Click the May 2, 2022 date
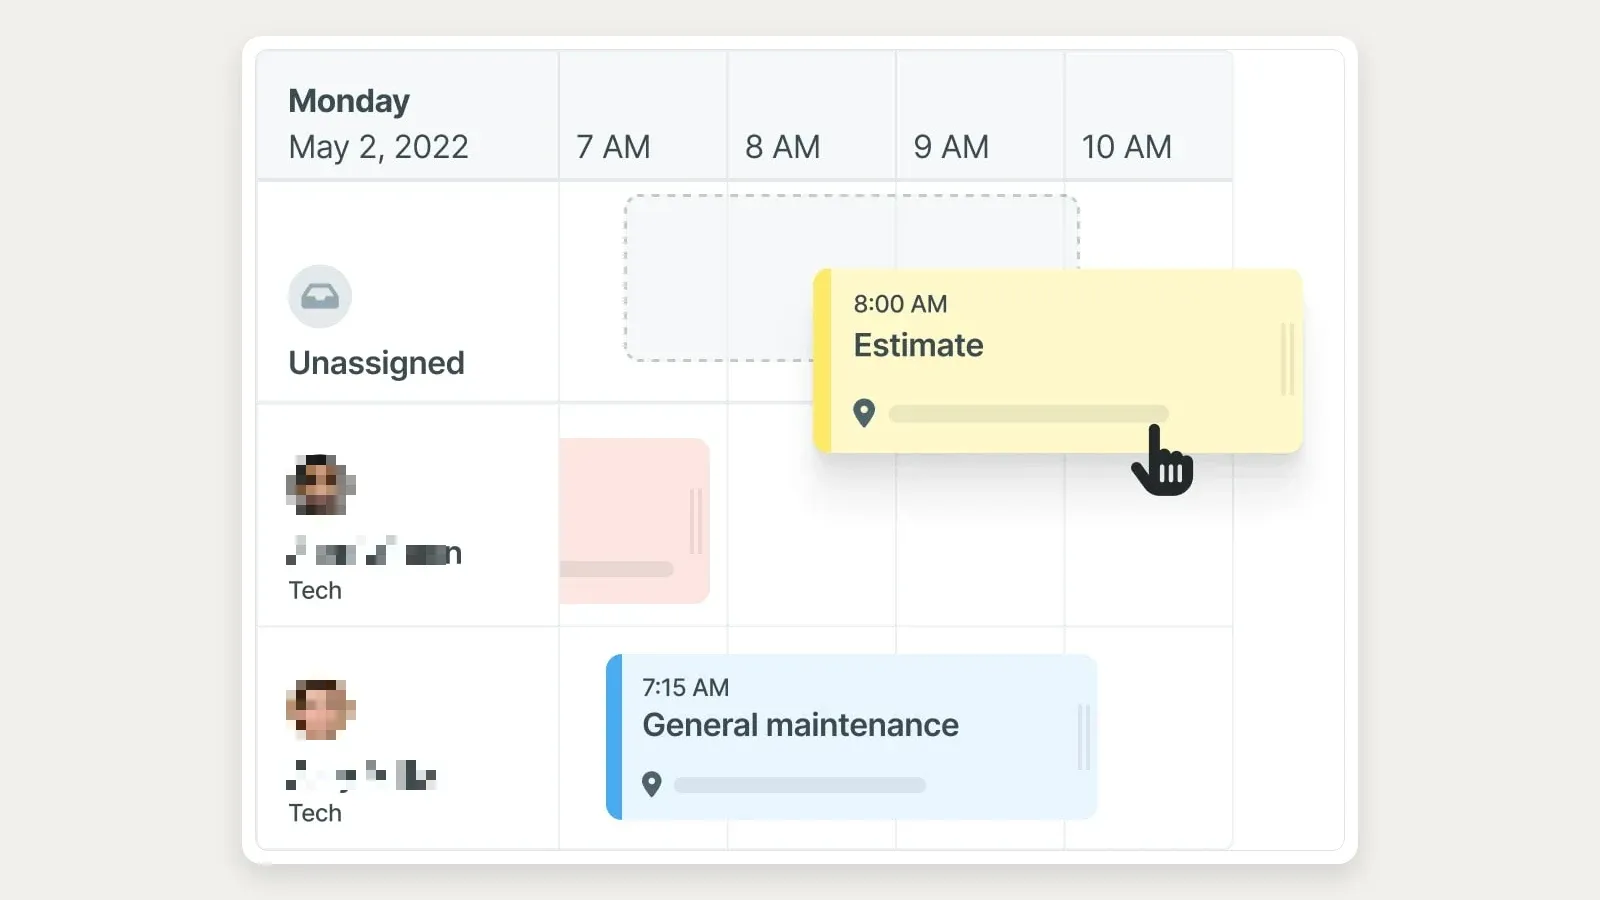Screen dimensions: 1600x900 pos(378,147)
